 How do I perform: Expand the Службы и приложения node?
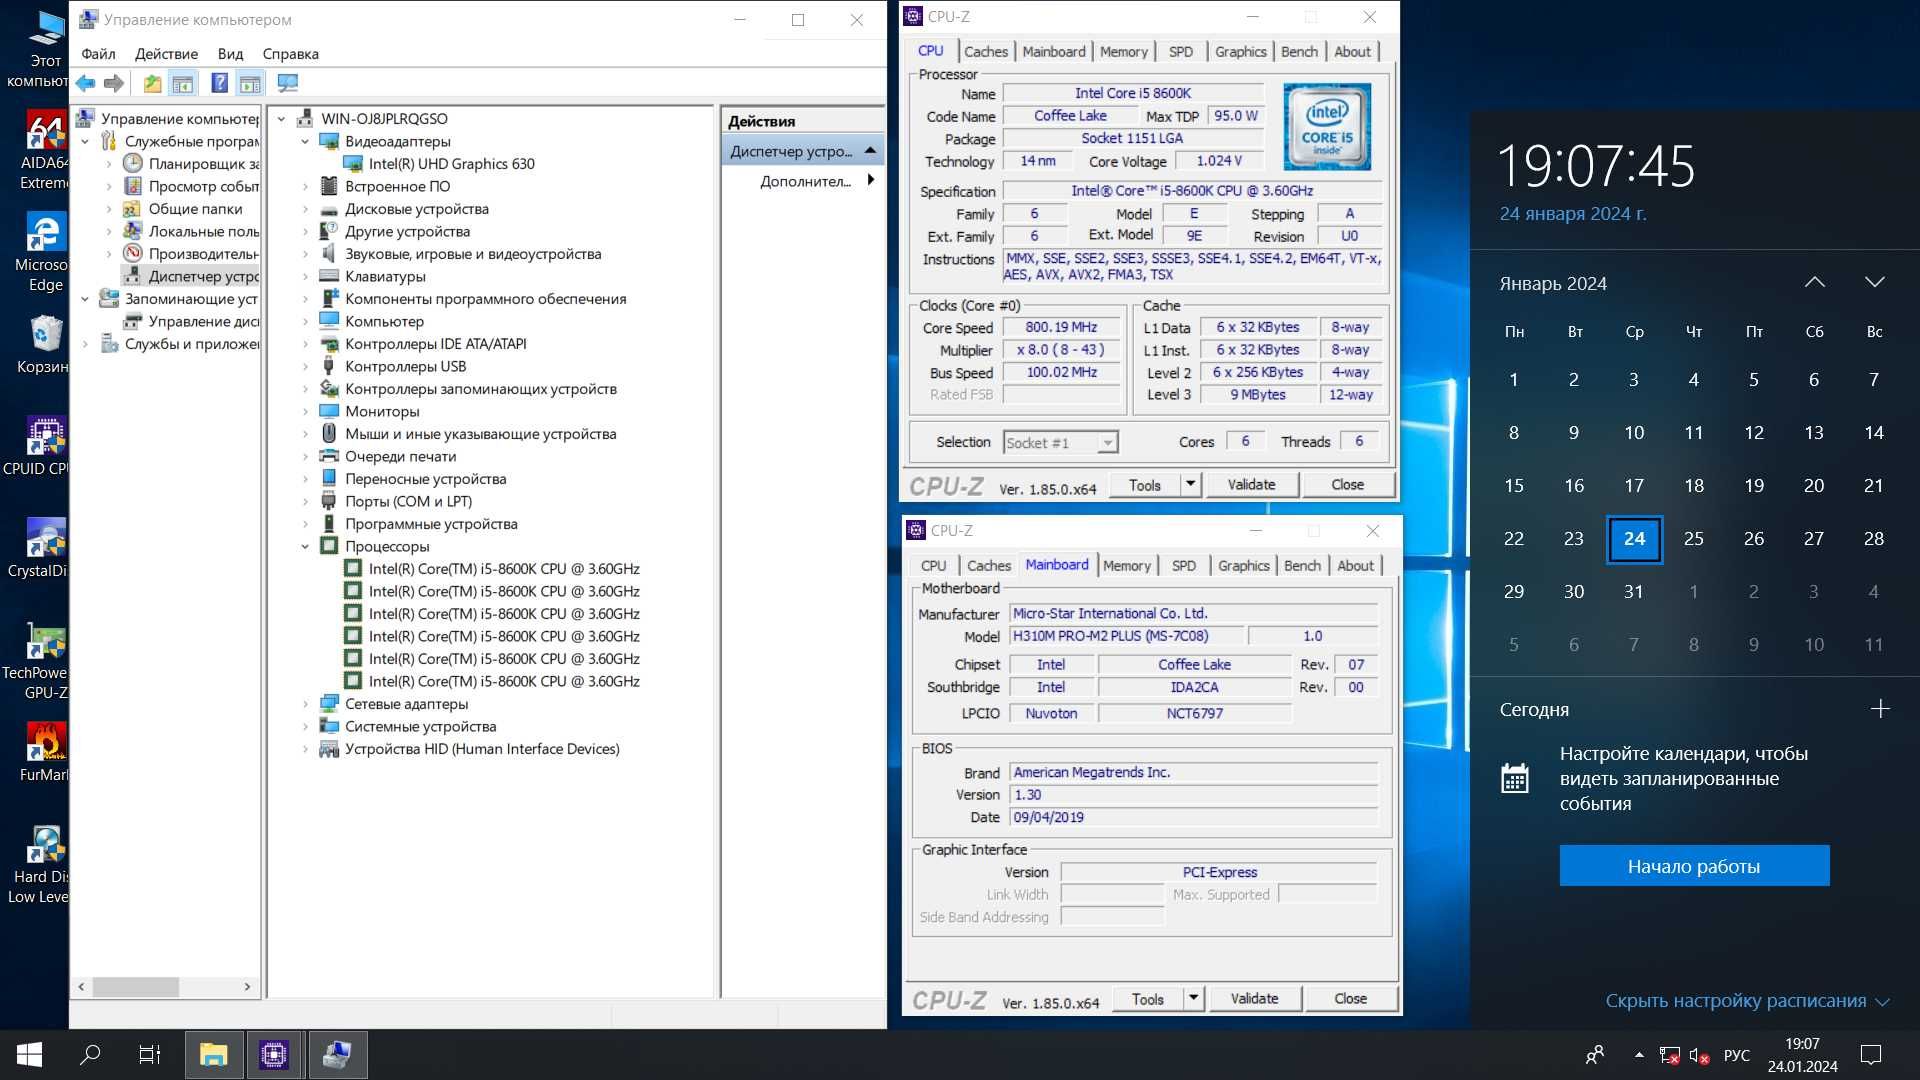click(x=85, y=344)
